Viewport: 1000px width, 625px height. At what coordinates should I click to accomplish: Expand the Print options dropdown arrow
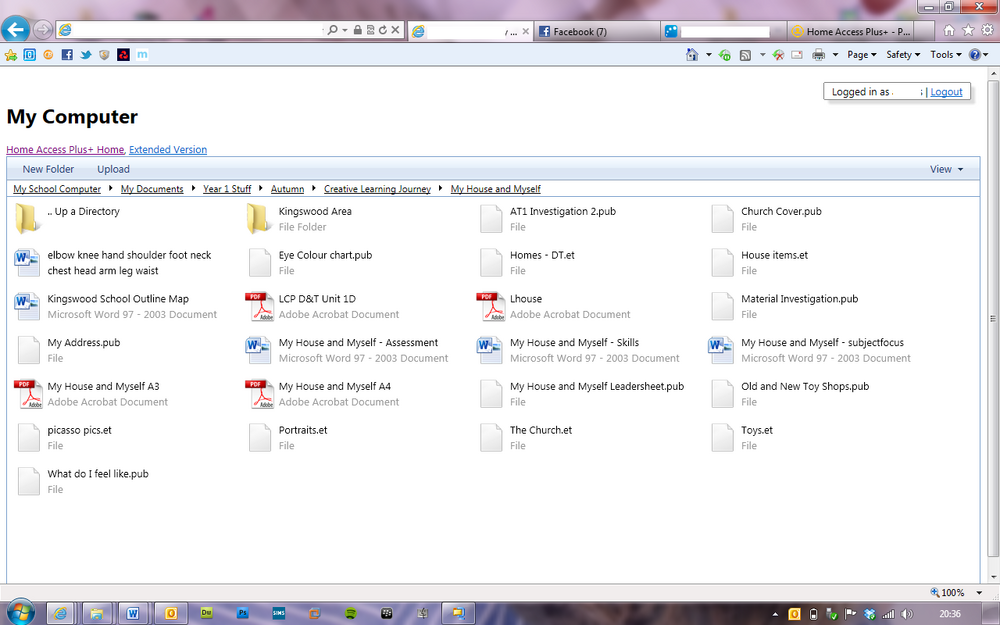point(835,55)
